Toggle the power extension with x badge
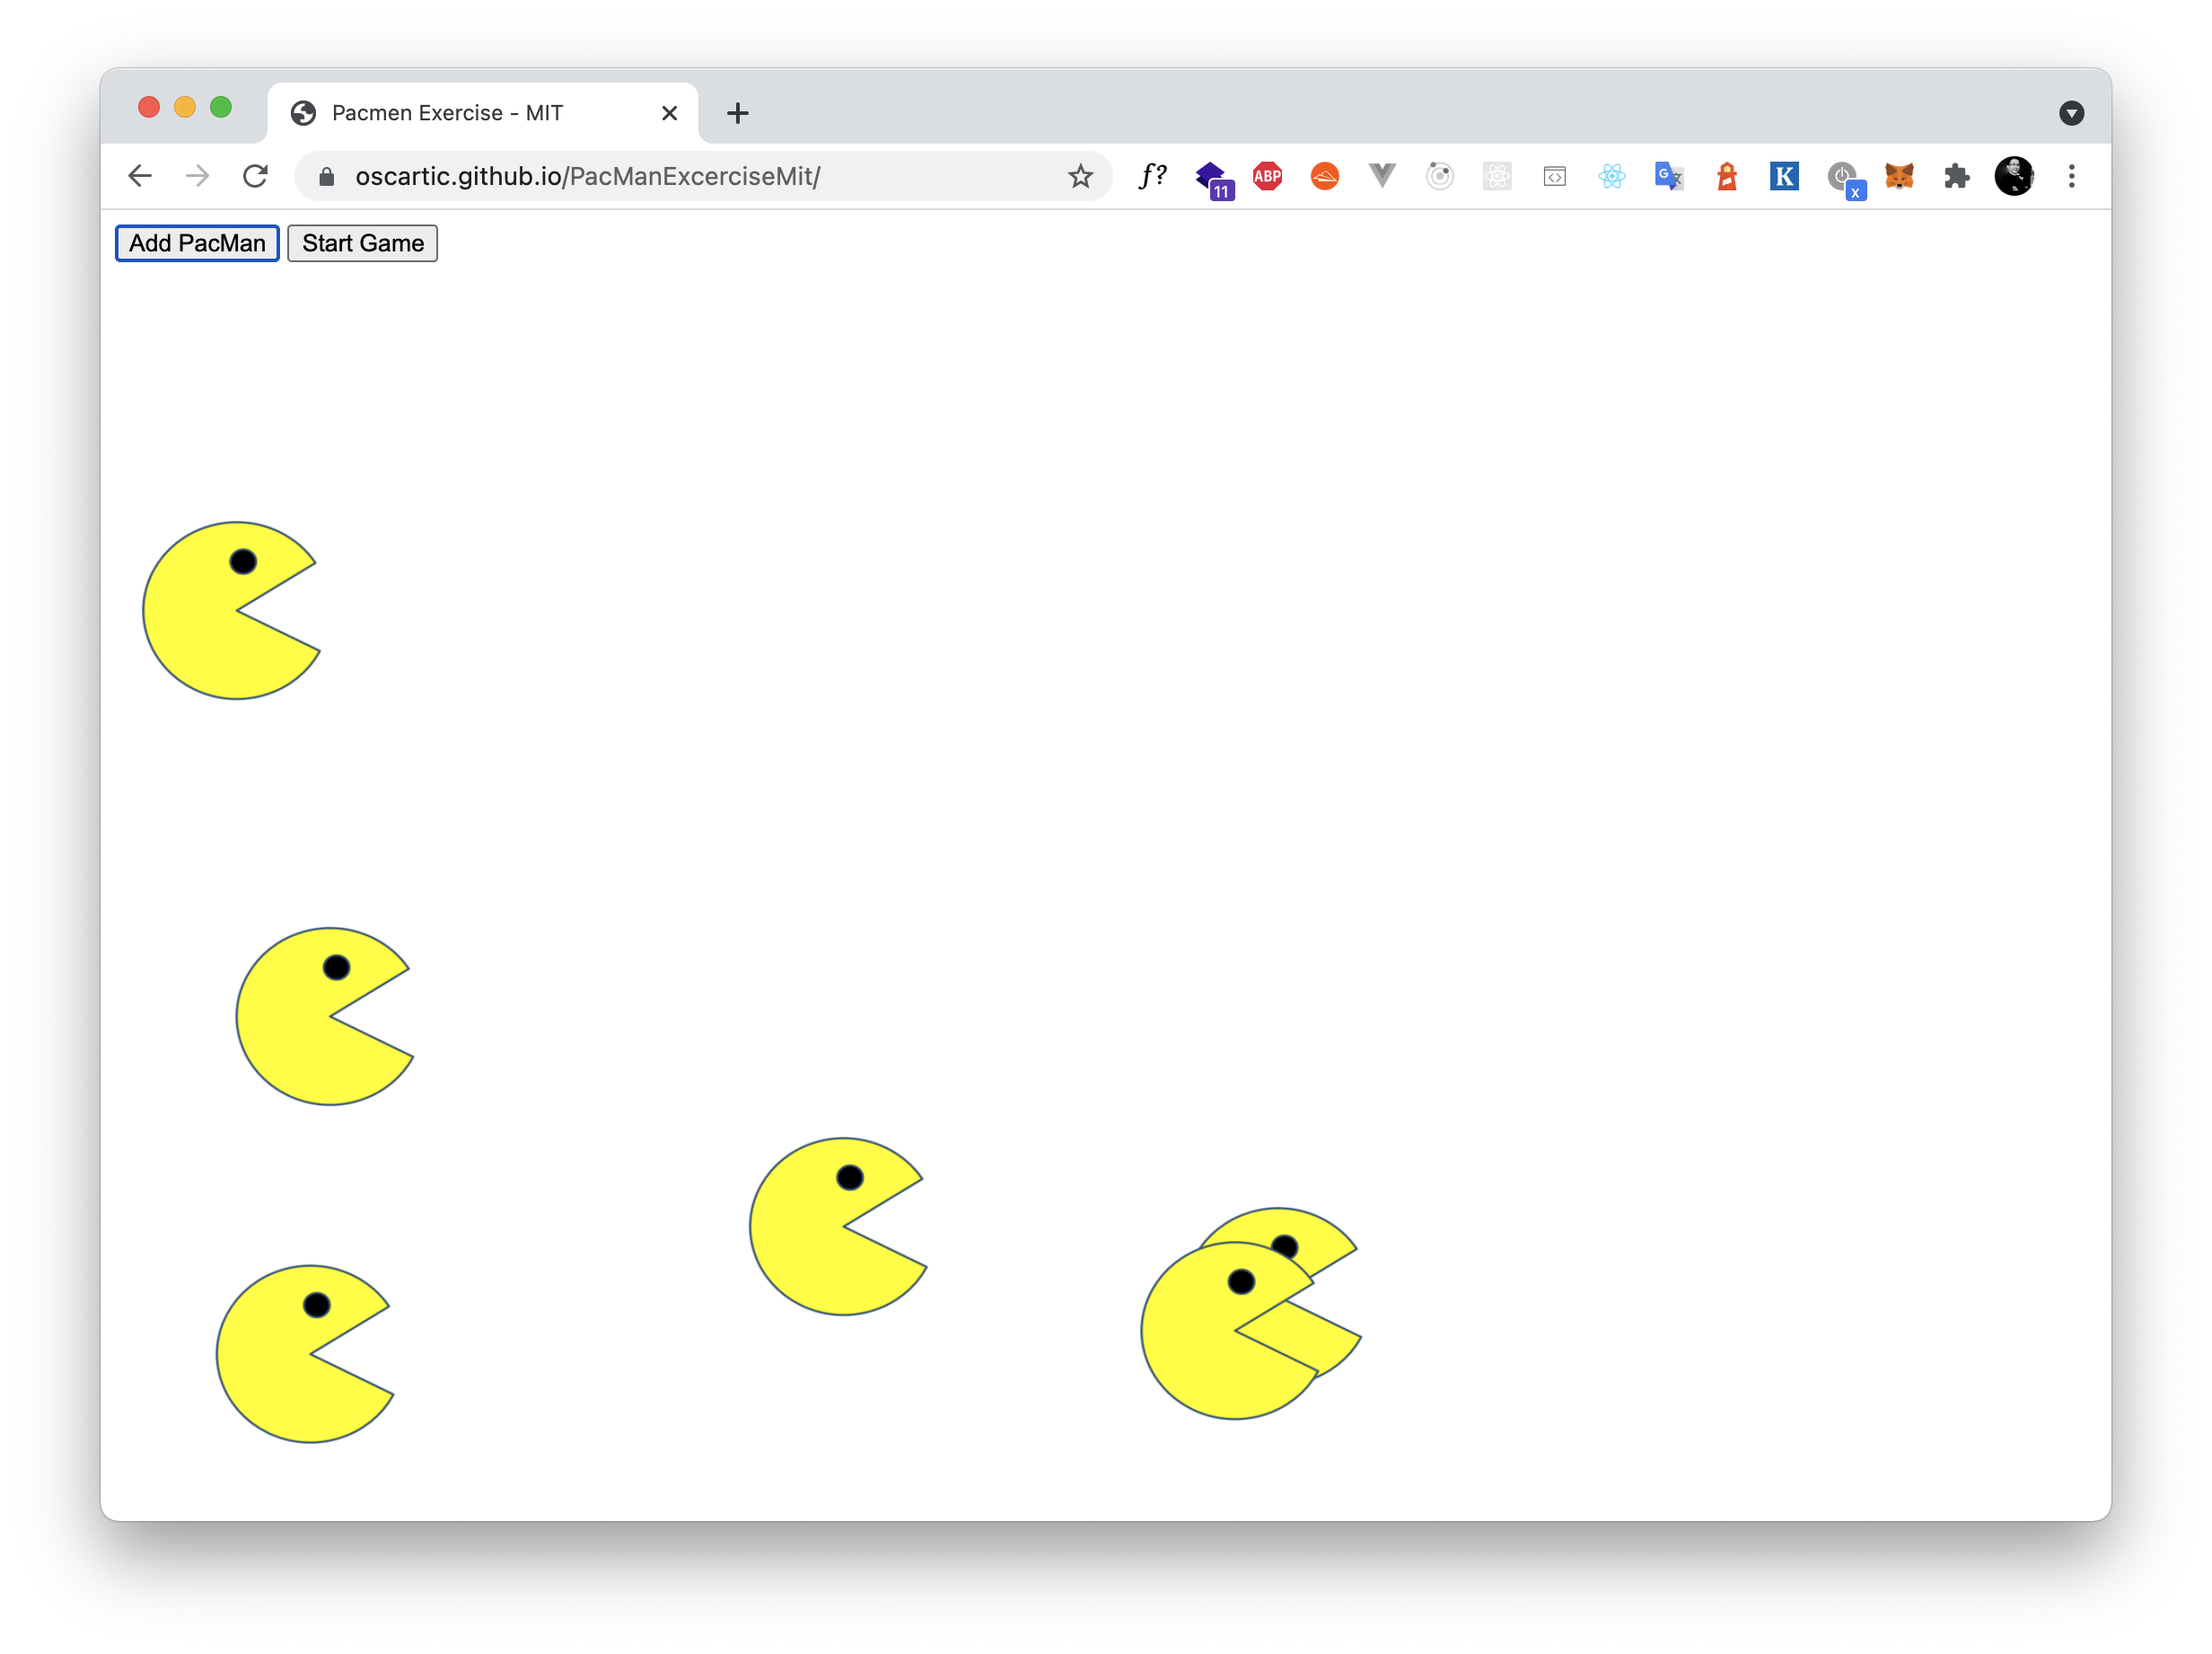 pos(1842,177)
